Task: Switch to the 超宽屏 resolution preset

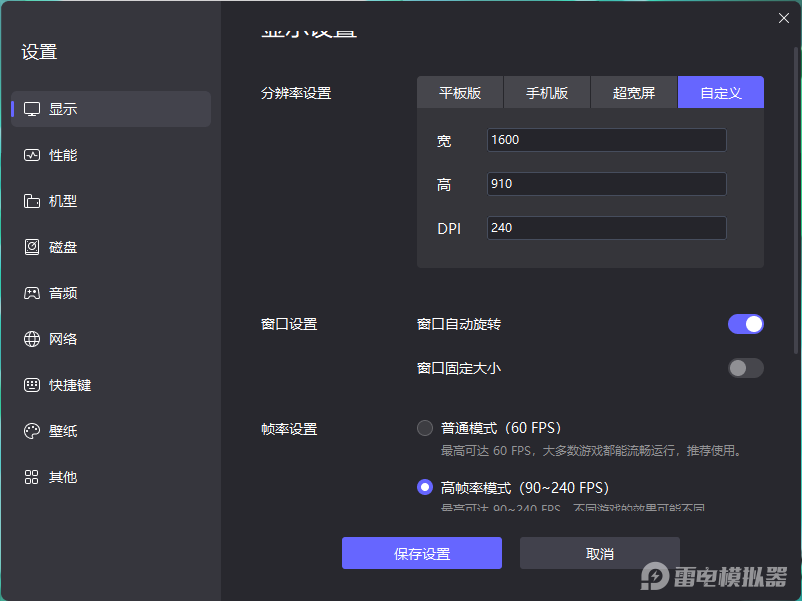Action: tap(633, 92)
